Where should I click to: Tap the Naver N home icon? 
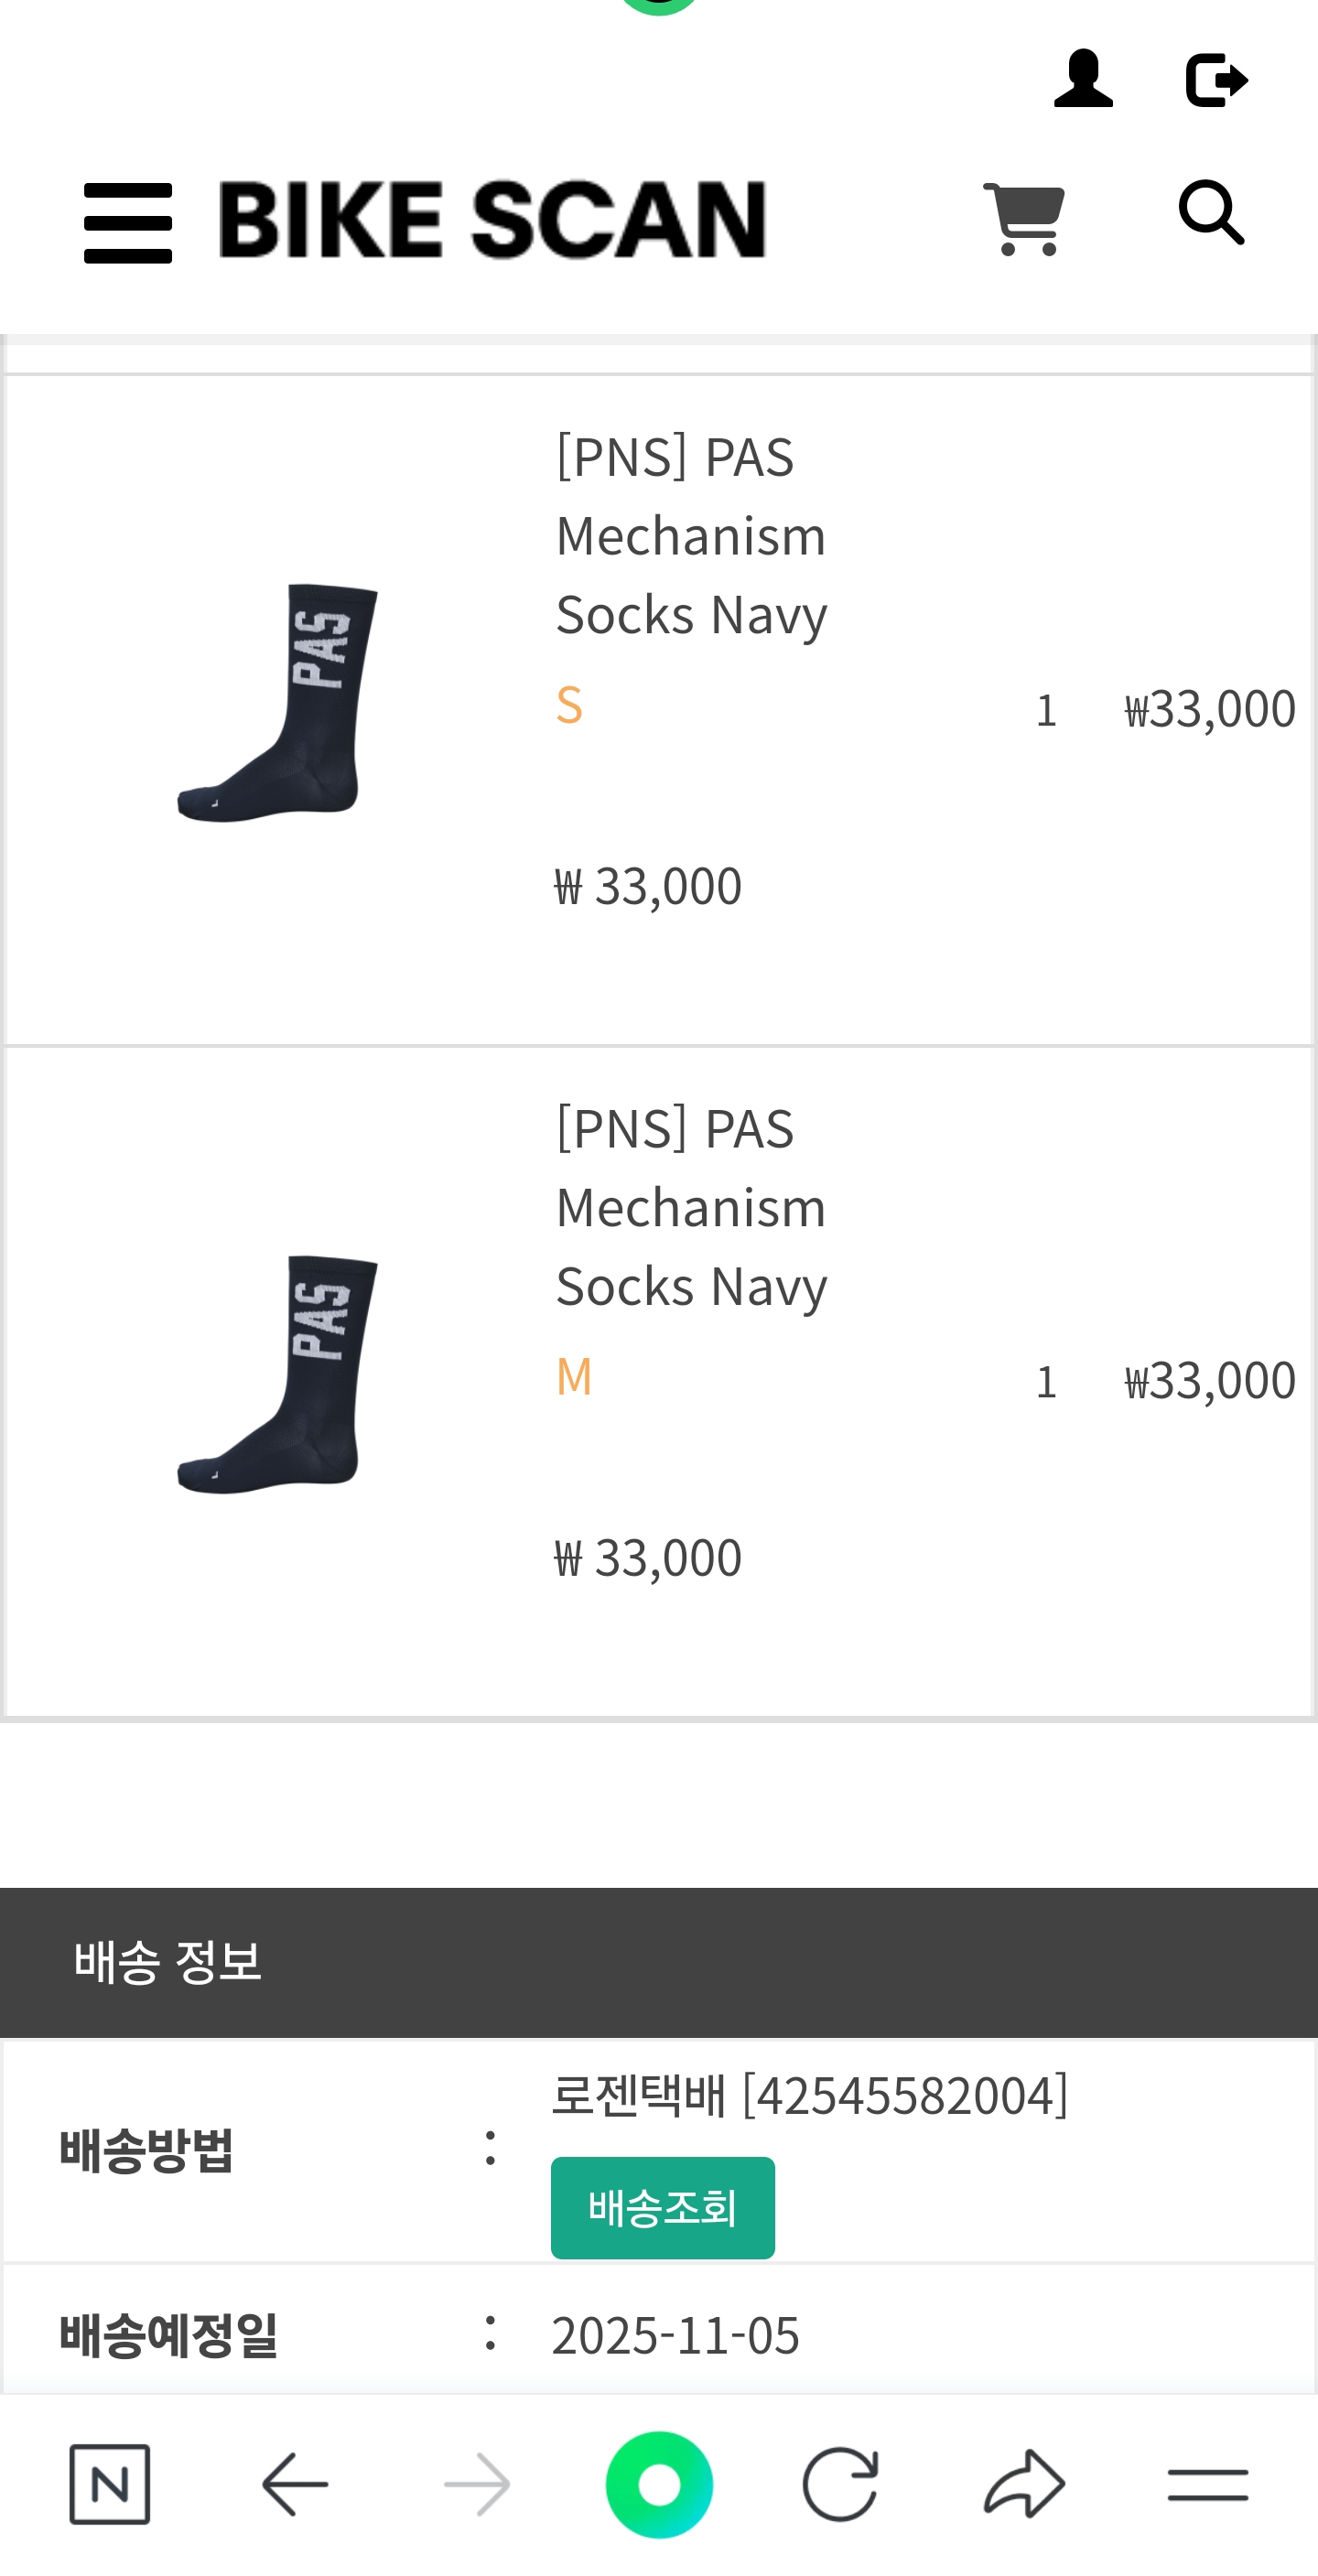click(110, 2484)
